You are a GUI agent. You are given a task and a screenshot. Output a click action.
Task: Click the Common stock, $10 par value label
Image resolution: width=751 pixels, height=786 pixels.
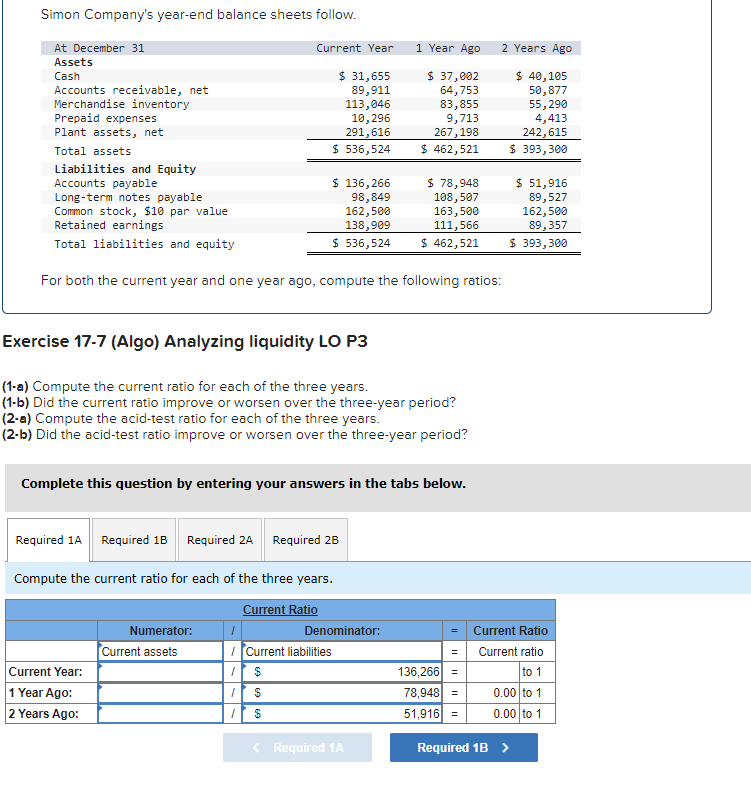[141, 212]
